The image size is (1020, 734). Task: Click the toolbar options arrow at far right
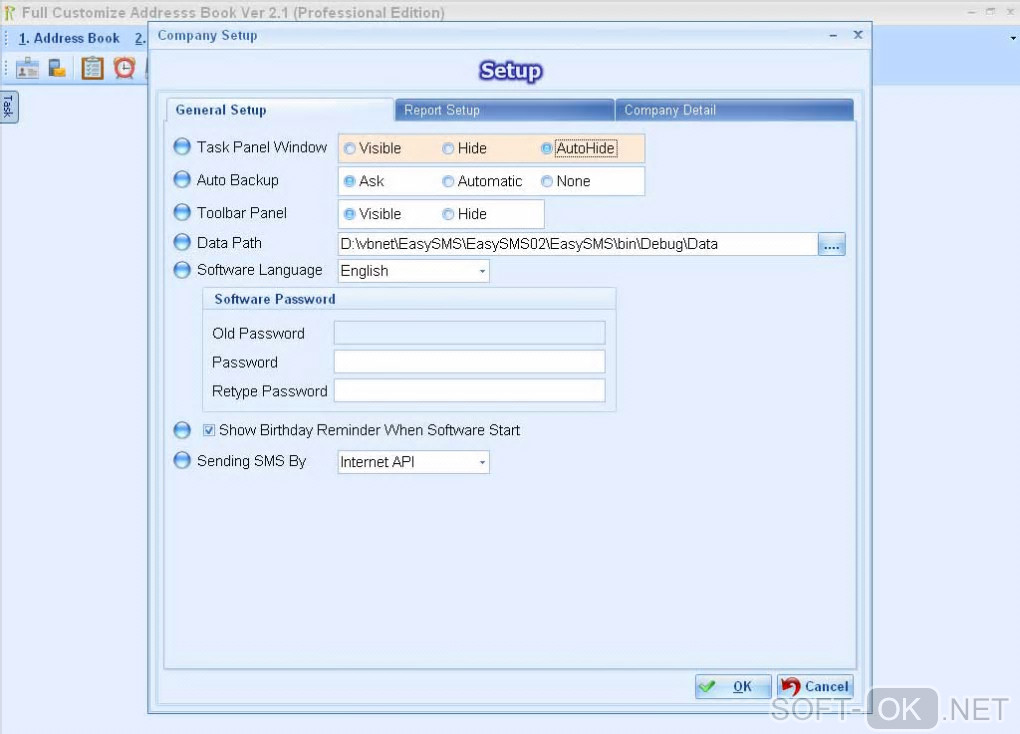pyautogui.click(x=1013, y=38)
